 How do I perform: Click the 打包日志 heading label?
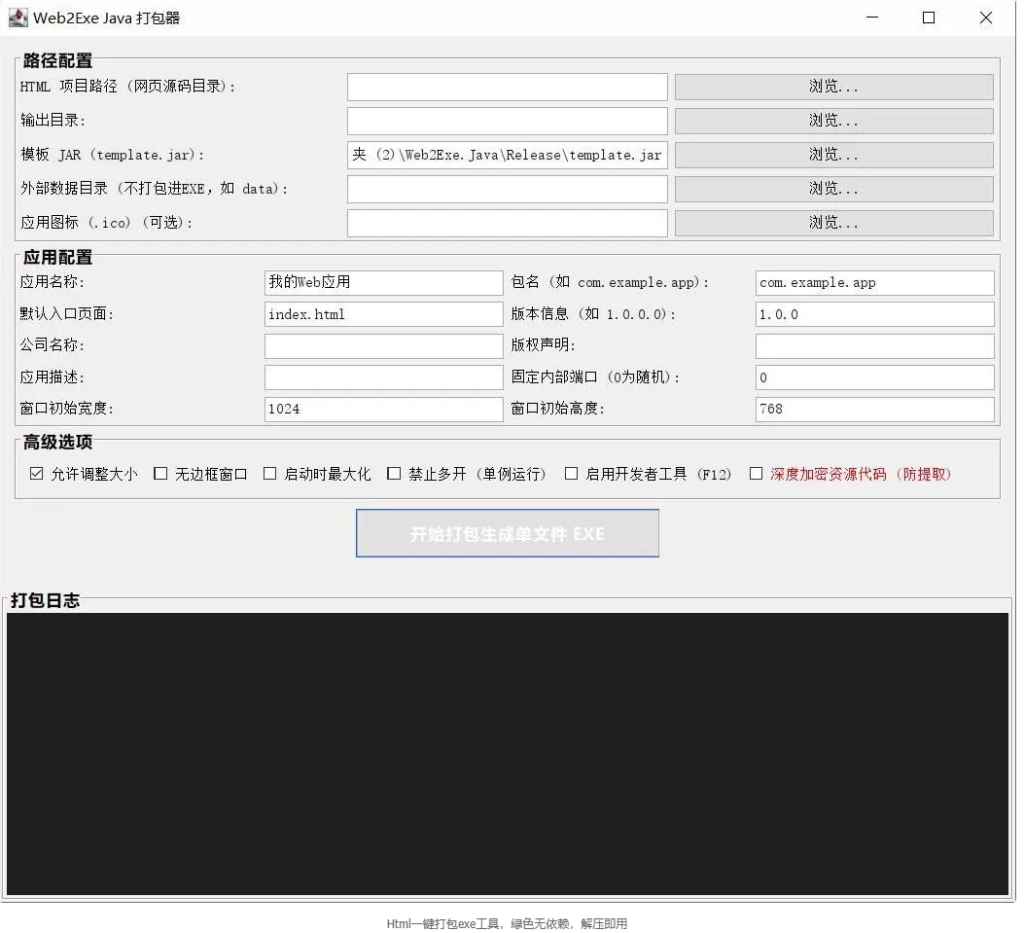pyautogui.click(x=45, y=599)
